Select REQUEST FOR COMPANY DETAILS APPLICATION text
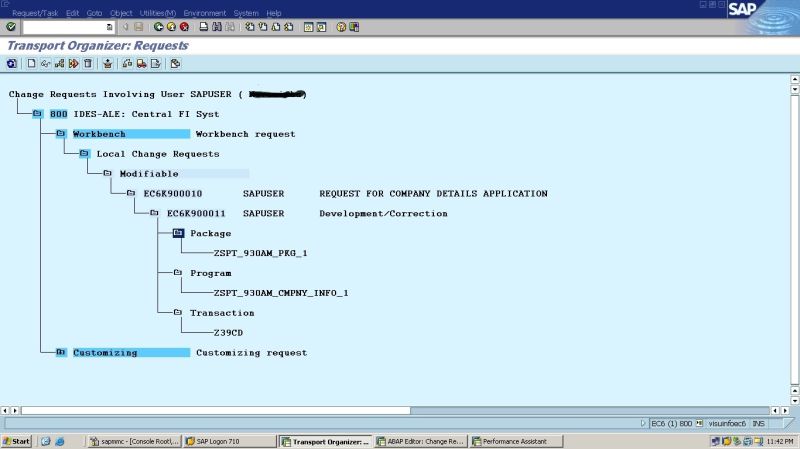The width and height of the screenshot is (800, 449). 433,193
